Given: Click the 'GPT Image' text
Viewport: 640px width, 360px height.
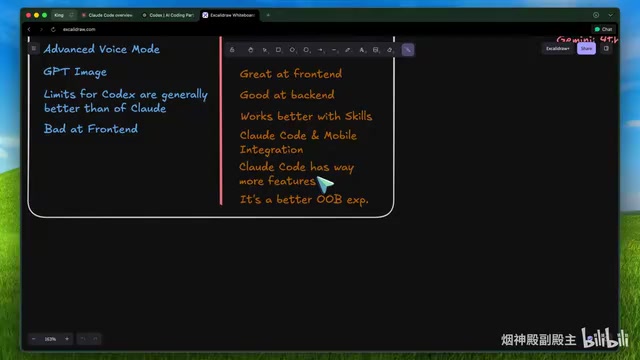Looking at the screenshot, I should point(75,72).
